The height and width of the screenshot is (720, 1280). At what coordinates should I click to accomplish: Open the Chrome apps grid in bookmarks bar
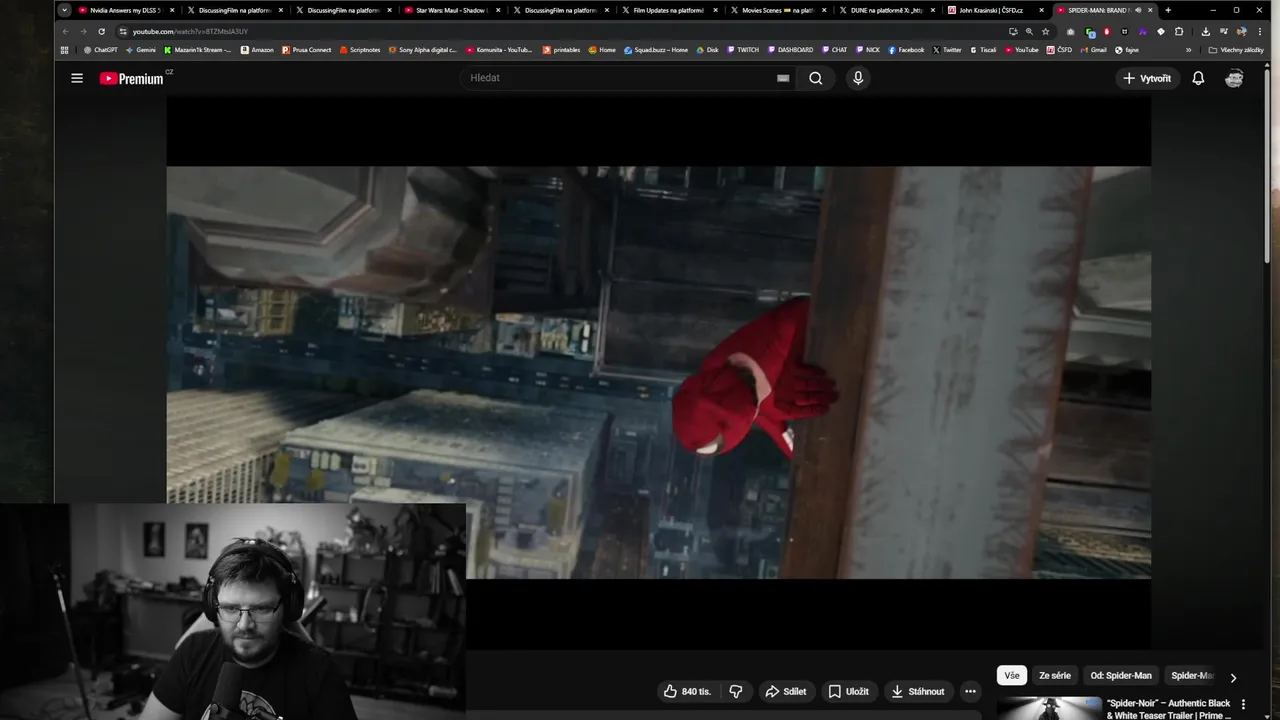point(65,50)
